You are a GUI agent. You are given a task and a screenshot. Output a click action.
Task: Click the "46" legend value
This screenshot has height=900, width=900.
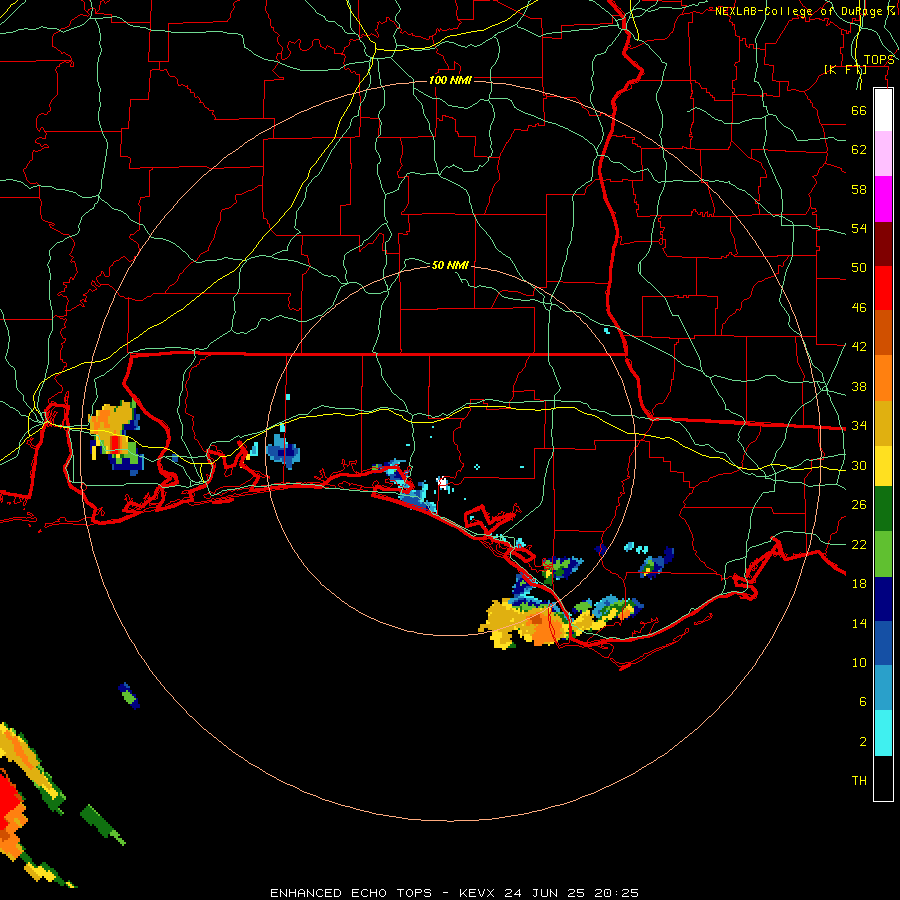pos(859,308)
